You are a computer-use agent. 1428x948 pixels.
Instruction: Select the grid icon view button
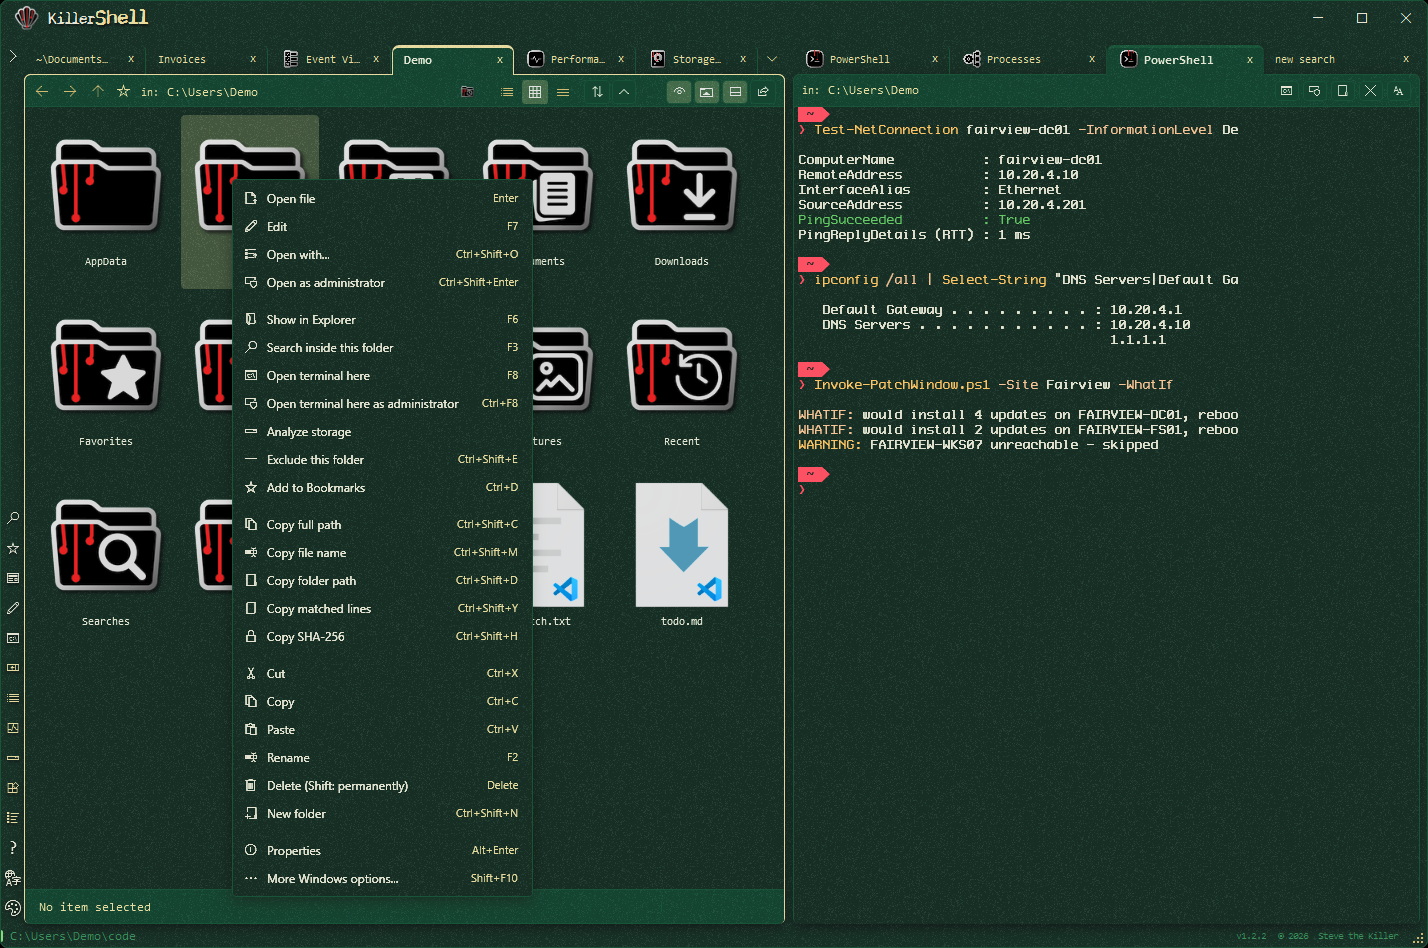(535, 91)
